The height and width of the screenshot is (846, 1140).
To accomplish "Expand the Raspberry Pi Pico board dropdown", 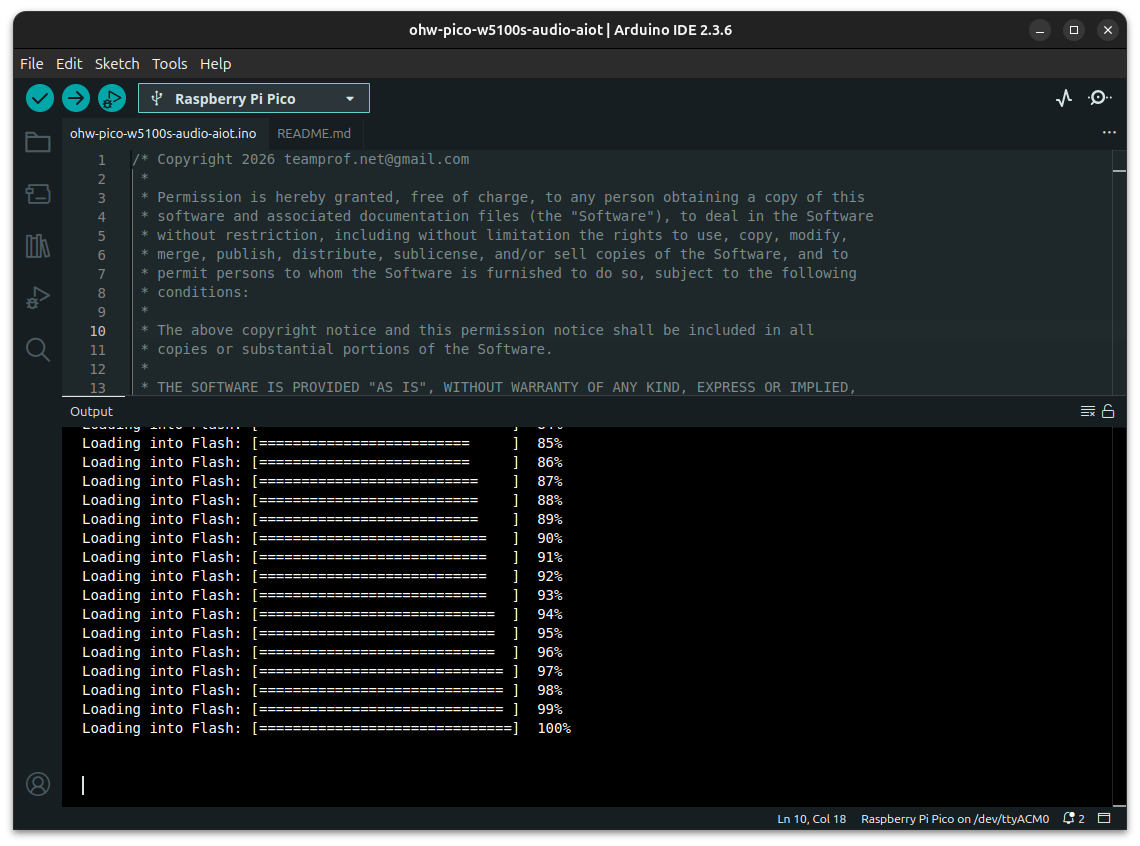I will click(254, 98).
